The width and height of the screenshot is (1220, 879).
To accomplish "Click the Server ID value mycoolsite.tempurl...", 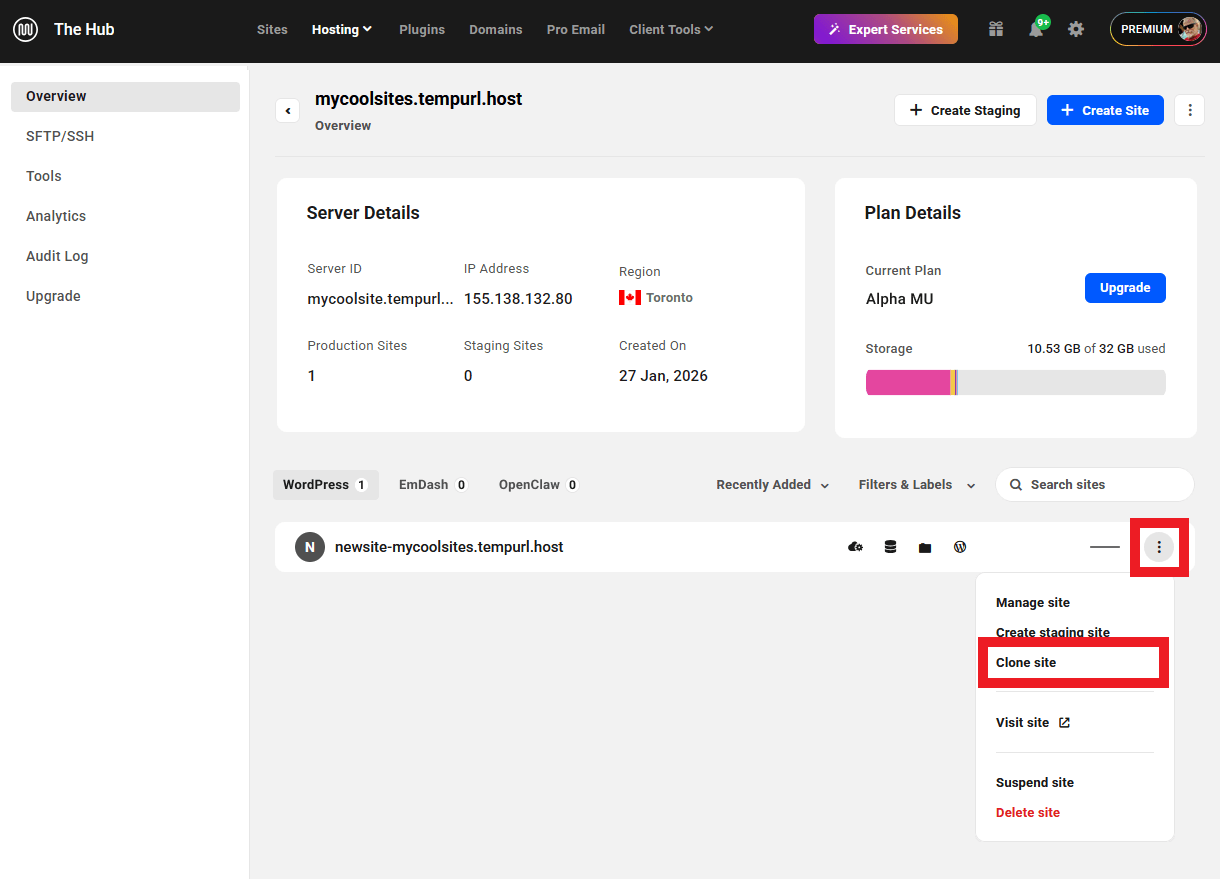I will (x=380, y=298).
